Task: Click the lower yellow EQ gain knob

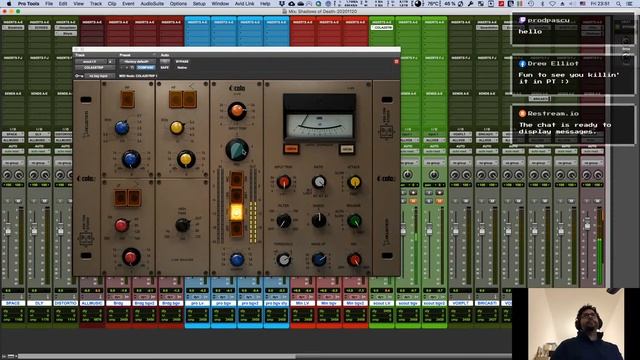Action: [186, 159]
